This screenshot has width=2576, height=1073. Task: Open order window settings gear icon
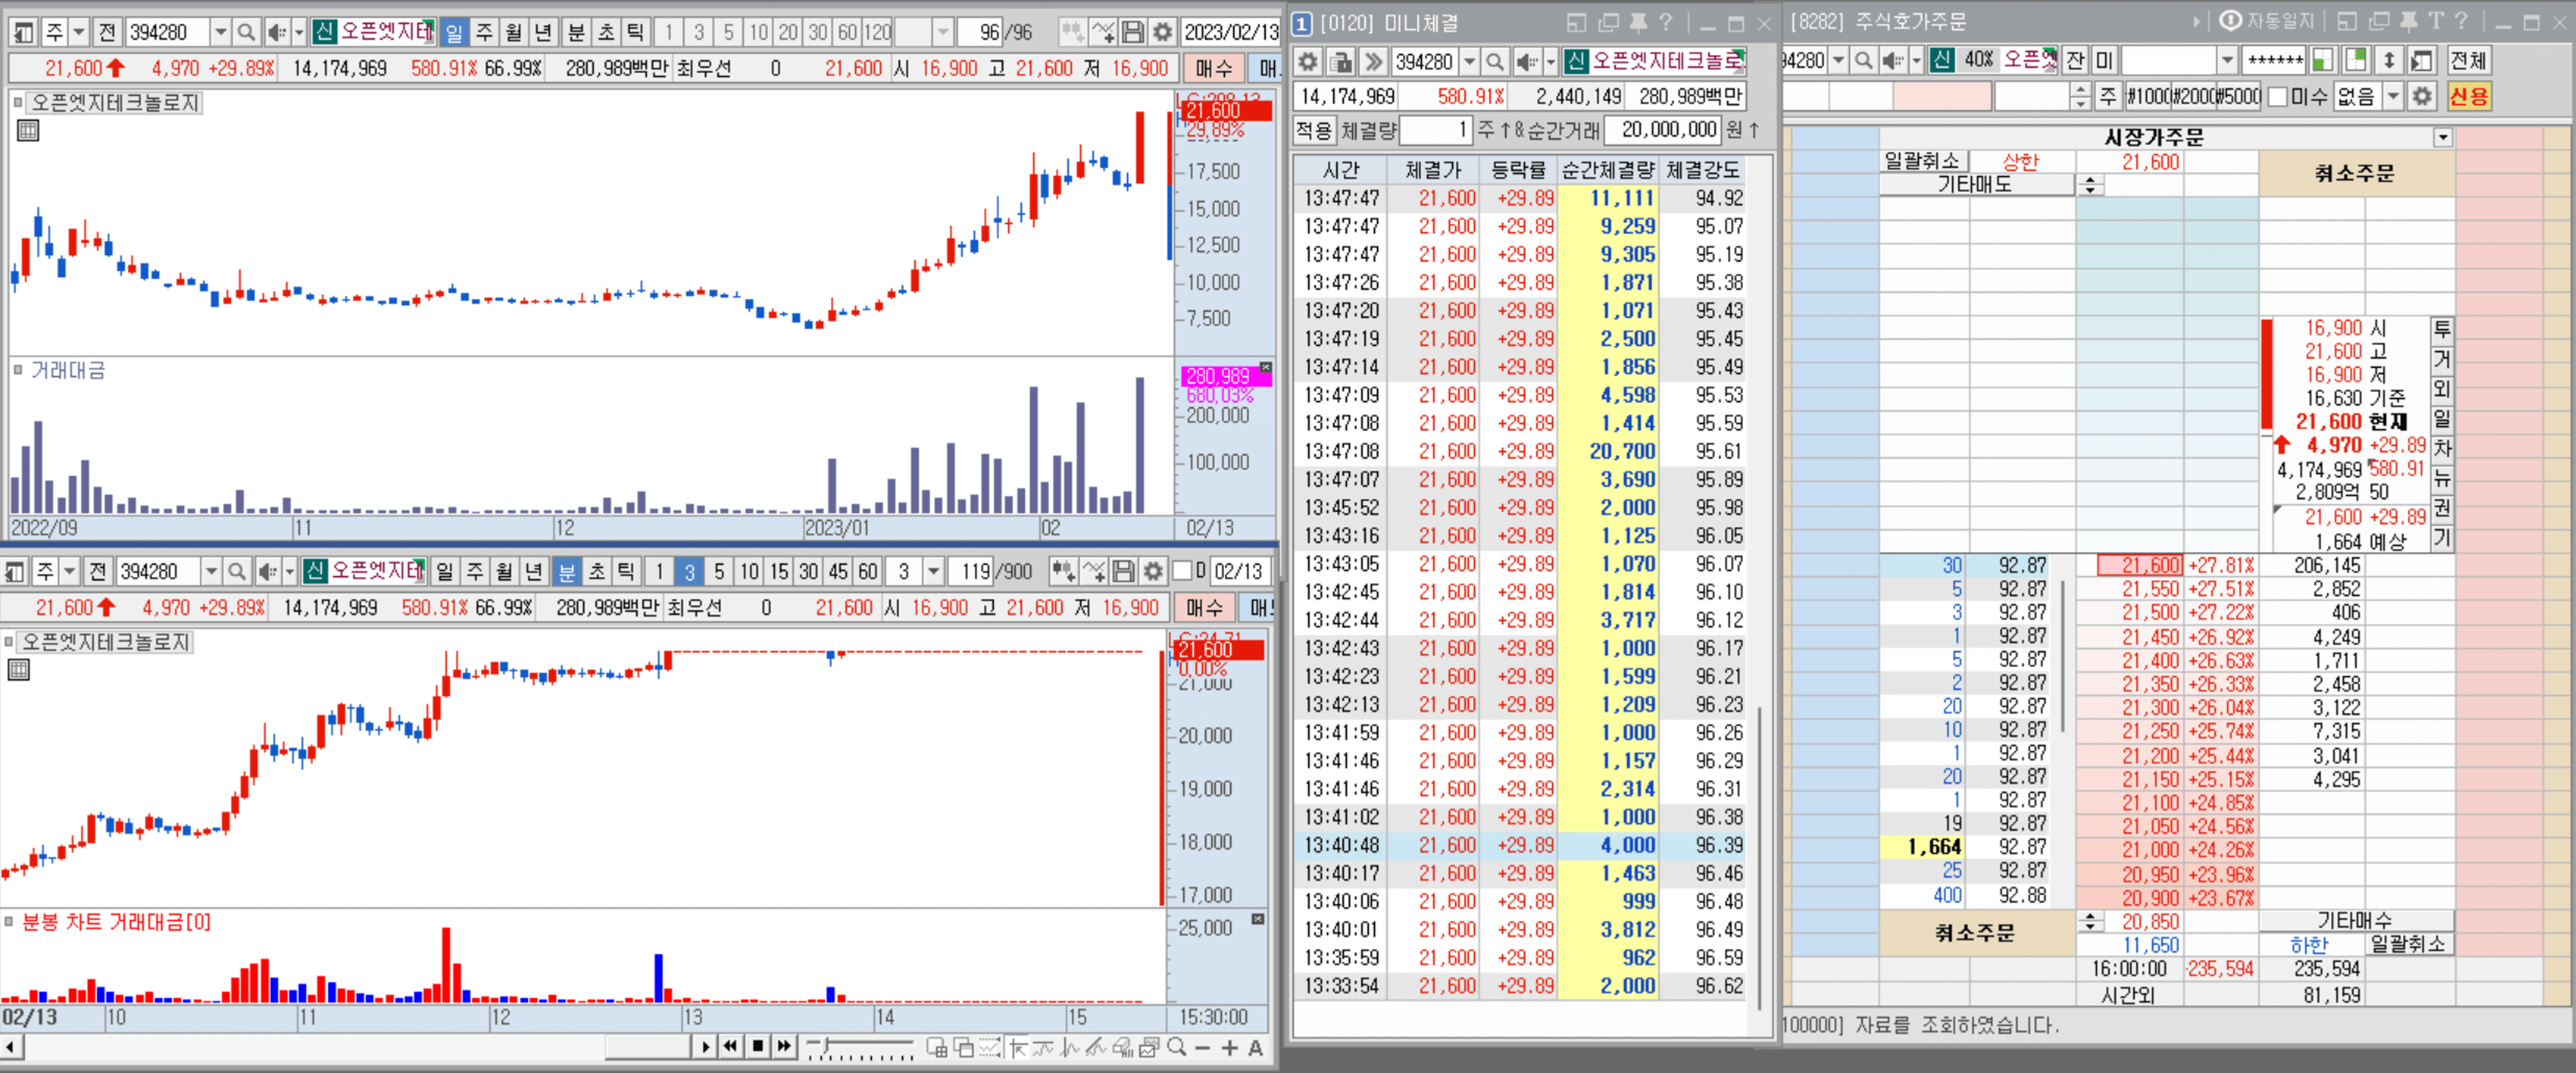click(x=2421, y=97)
